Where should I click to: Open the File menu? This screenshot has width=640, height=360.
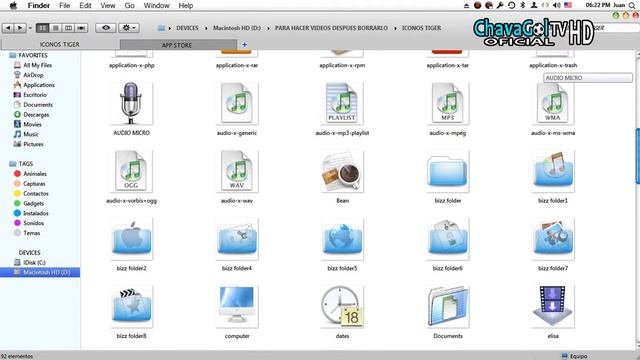pyautogui.click(x=64, y=5)
